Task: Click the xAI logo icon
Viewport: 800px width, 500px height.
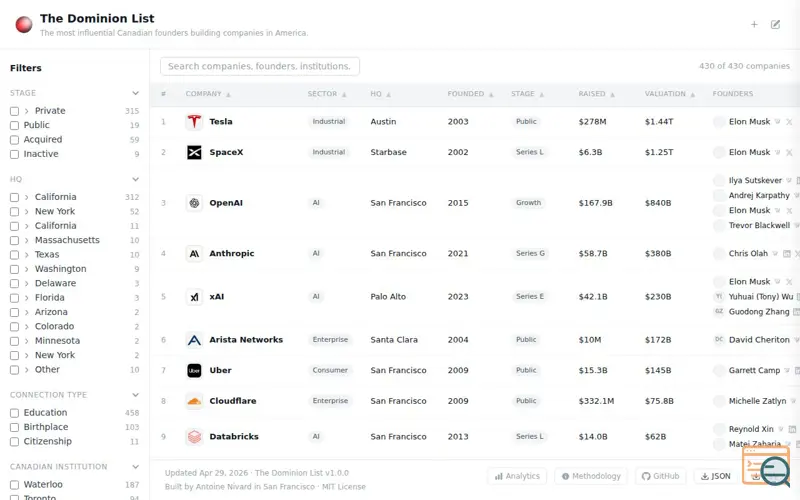Action: pyautogui.click(x=194, y=296)
